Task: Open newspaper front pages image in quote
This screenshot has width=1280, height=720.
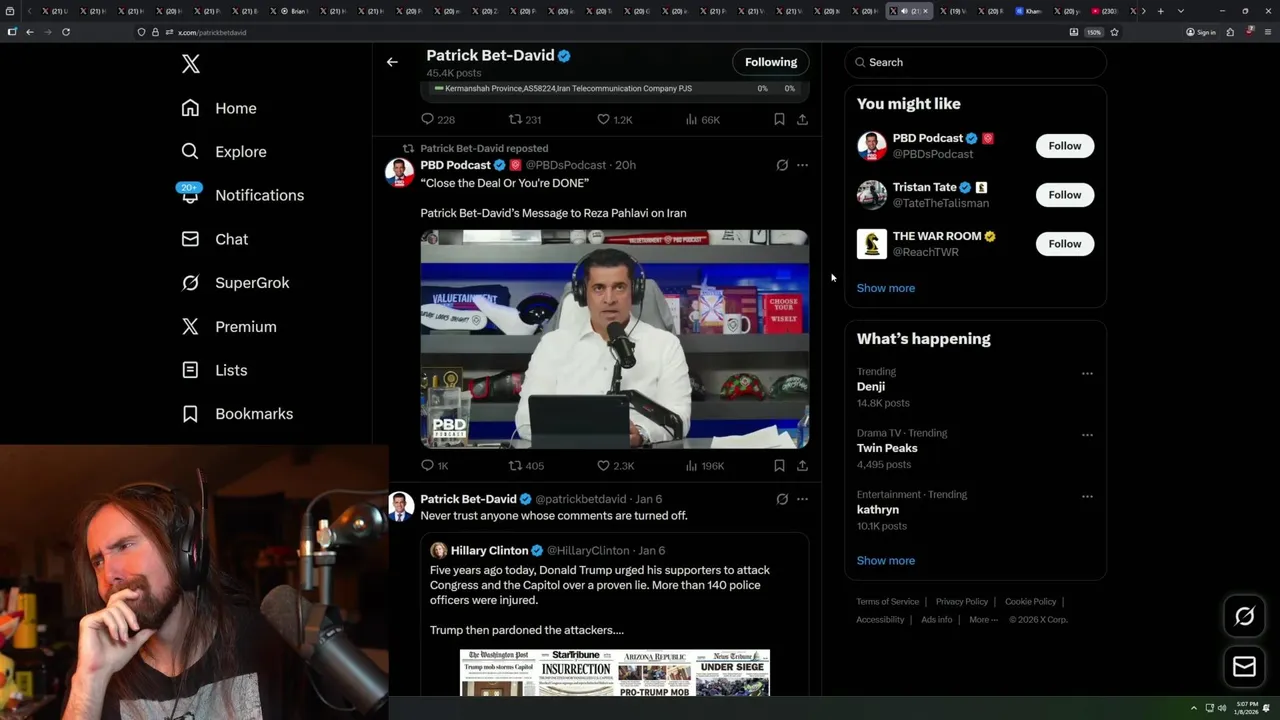Action: click(x=614, y=673)
